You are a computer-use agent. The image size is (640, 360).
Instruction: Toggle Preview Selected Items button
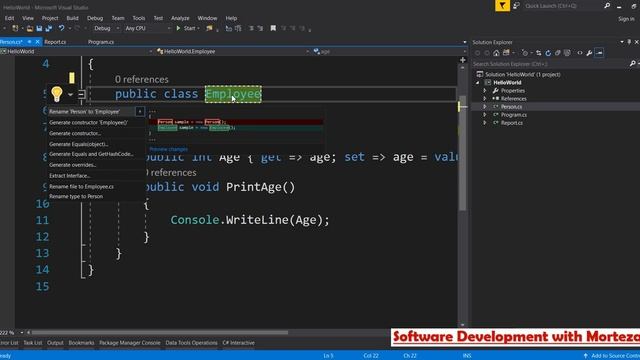click(599, 53)
